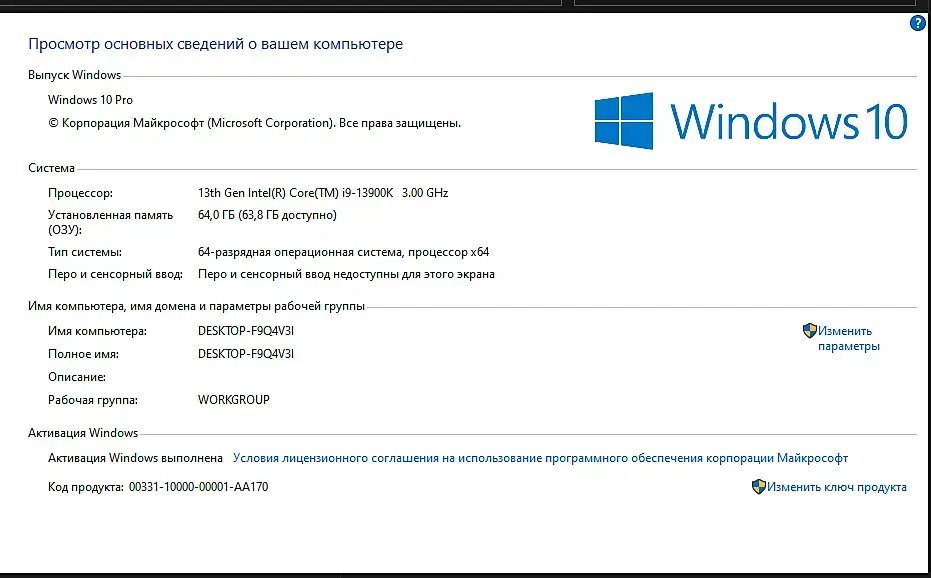This screenshot has width=931, height=578.
Task: Click the Перо и сенсорный ввод label
Action: point(115,274)
